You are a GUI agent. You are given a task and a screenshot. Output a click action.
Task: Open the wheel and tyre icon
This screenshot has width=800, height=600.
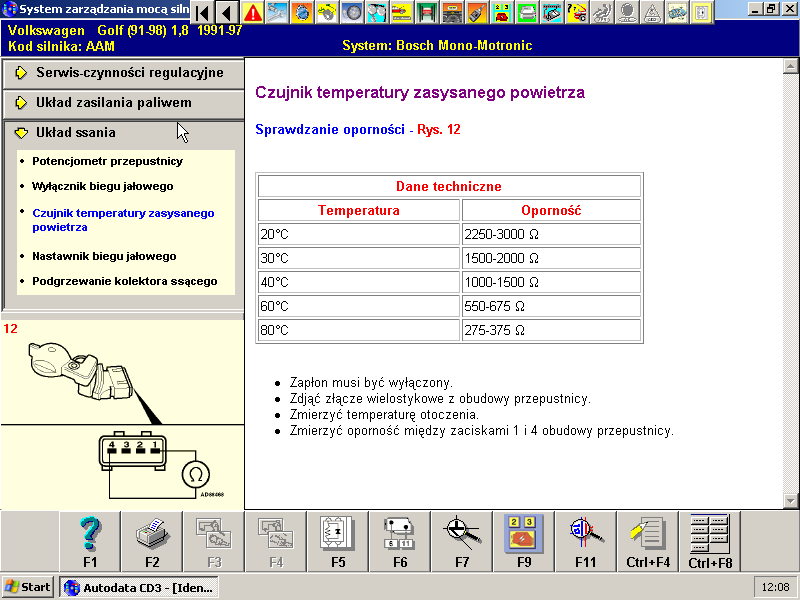click(x=352, y=13)
